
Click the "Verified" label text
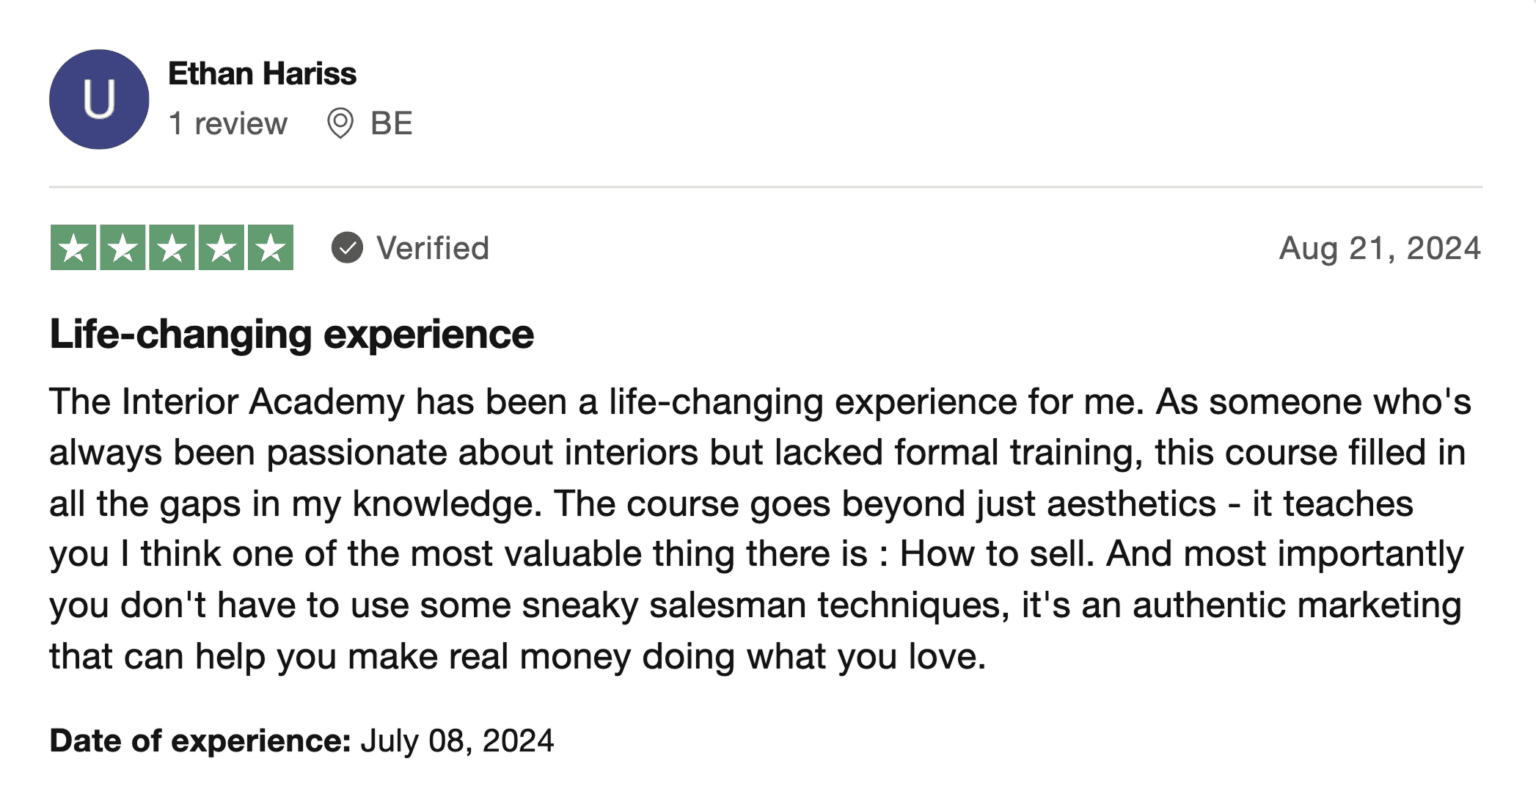click(432, 248)
